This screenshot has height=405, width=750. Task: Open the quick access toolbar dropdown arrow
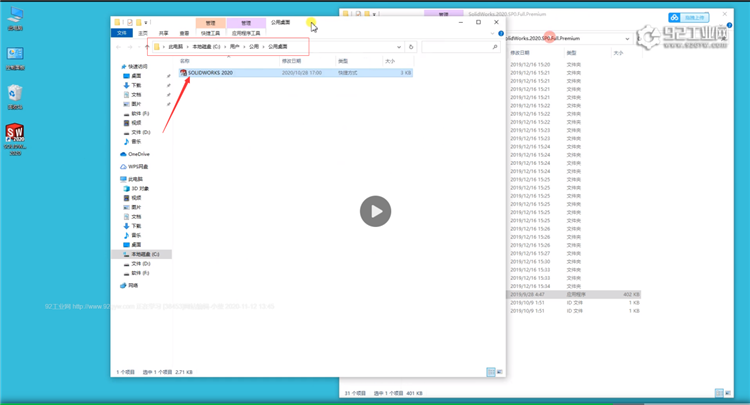point(145,22)
